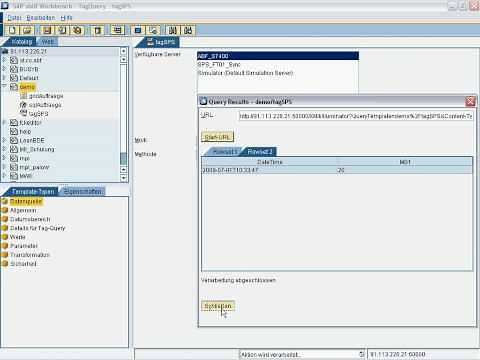Click the toolbar icon immediately left of trash
The image size is (480, 360).
coord(77,31)
